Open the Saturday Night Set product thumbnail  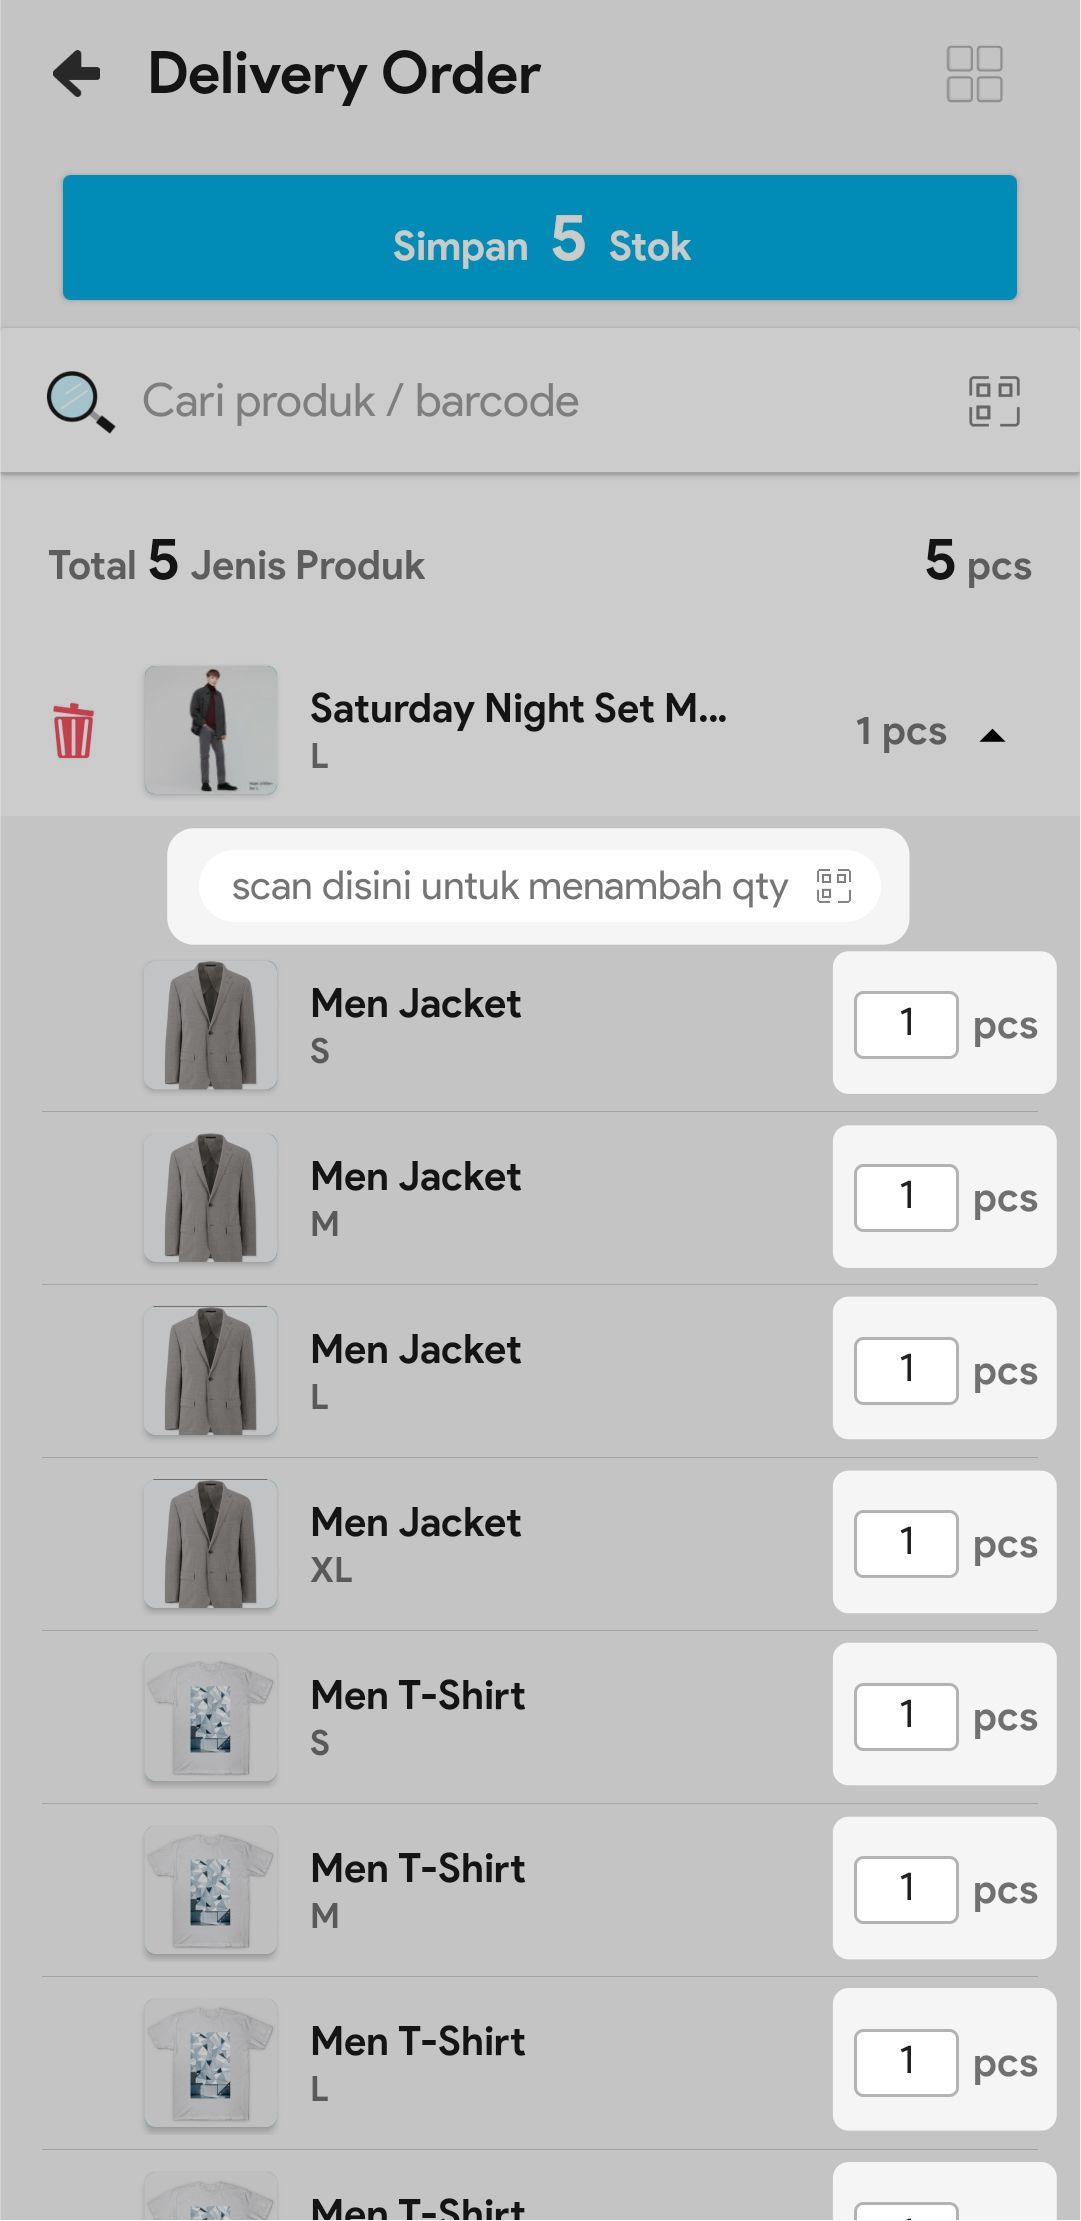click(x=211, y=731)
